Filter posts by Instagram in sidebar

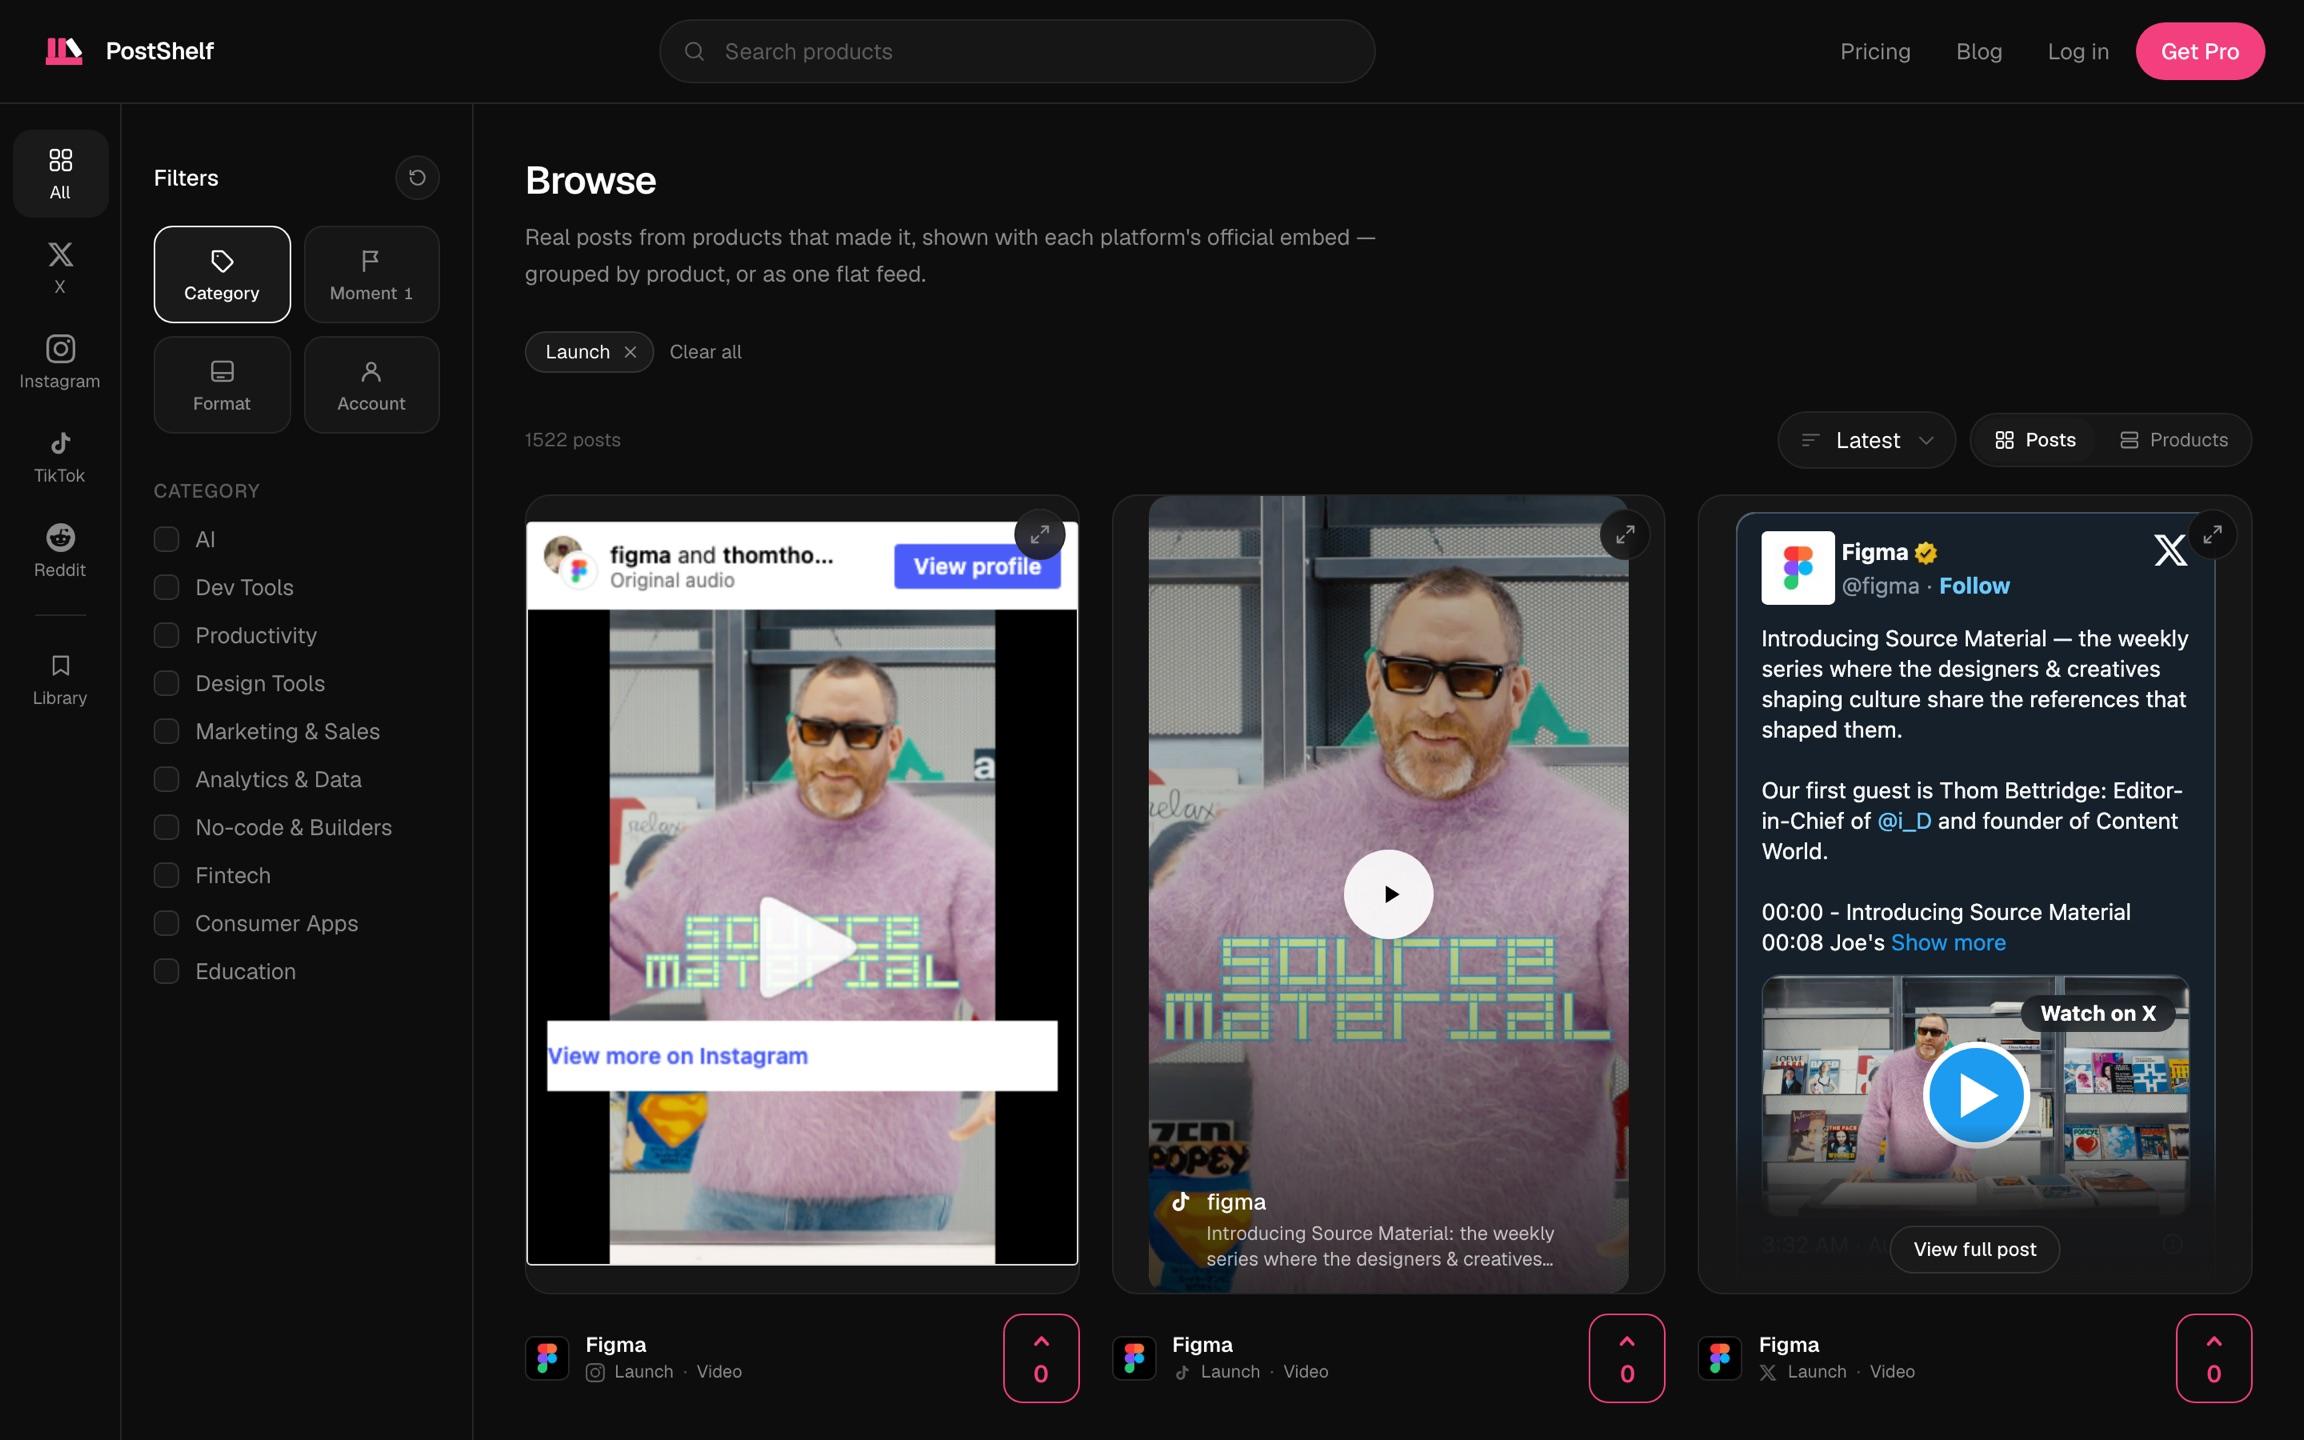pyautogui.click(x=60, y=361)
